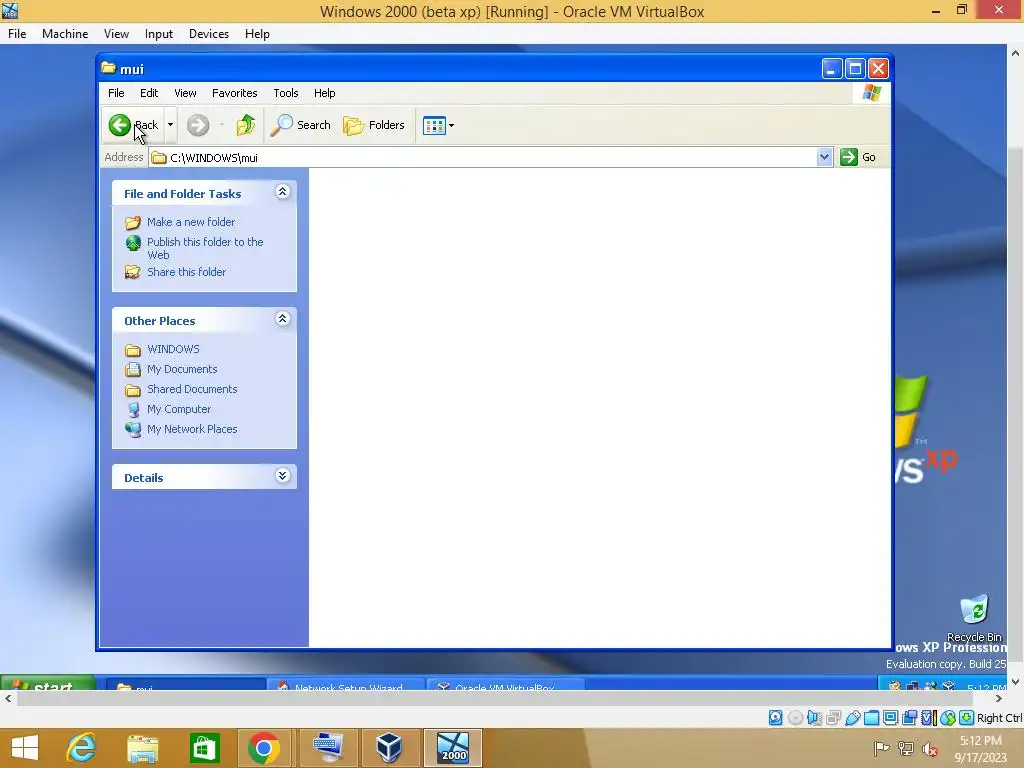Expand the address bar dropdown list
The image size is (1024, 768).
pos(824,157)
